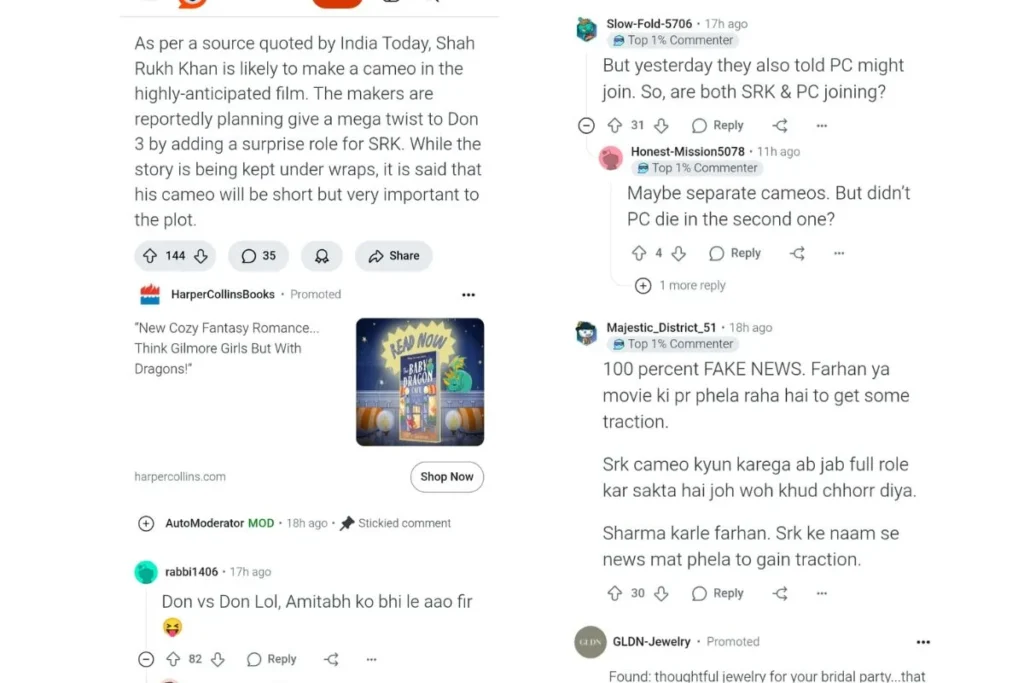
Task: Reply to rabbi1406's comment
Action: click(x=272, y=659)
